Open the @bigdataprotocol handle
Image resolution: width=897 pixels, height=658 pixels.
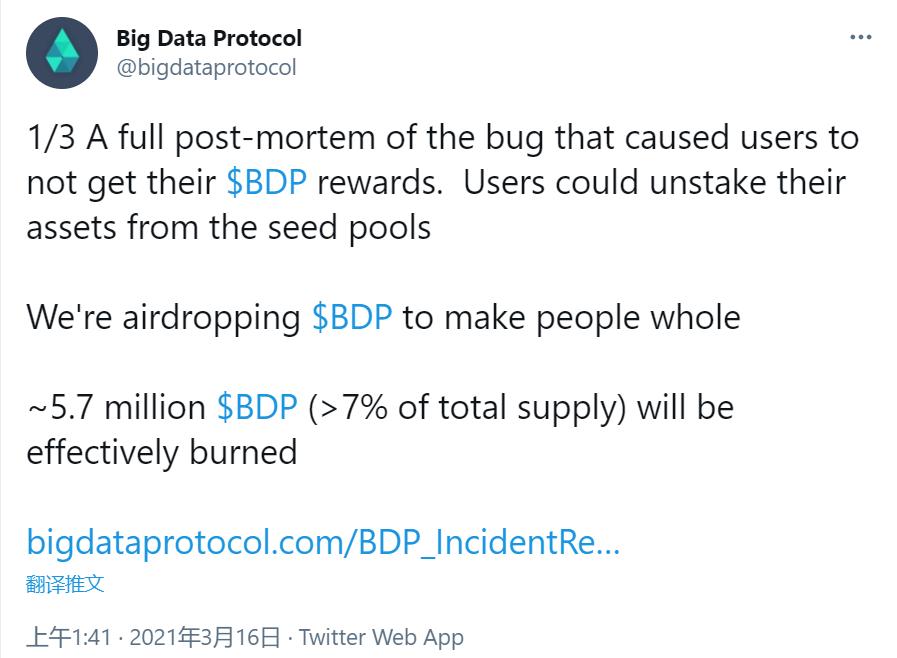click(204, 68)
